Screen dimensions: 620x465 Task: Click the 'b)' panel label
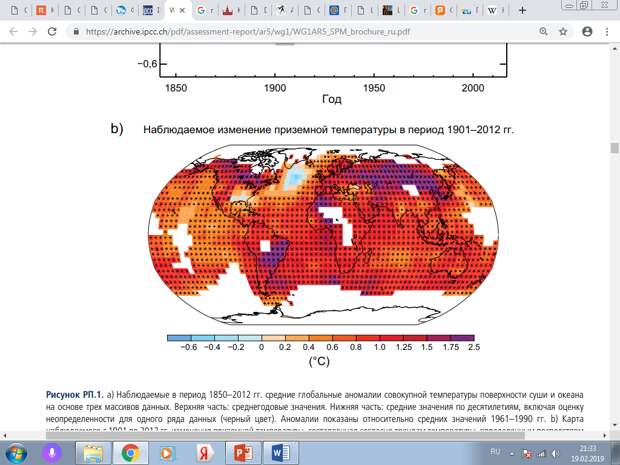point(117,129)
